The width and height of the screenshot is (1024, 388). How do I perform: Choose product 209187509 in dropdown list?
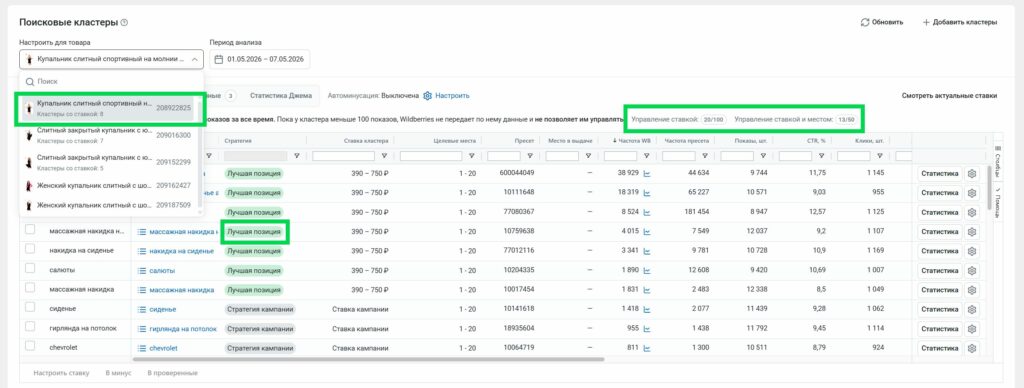(x=108, y=205)
